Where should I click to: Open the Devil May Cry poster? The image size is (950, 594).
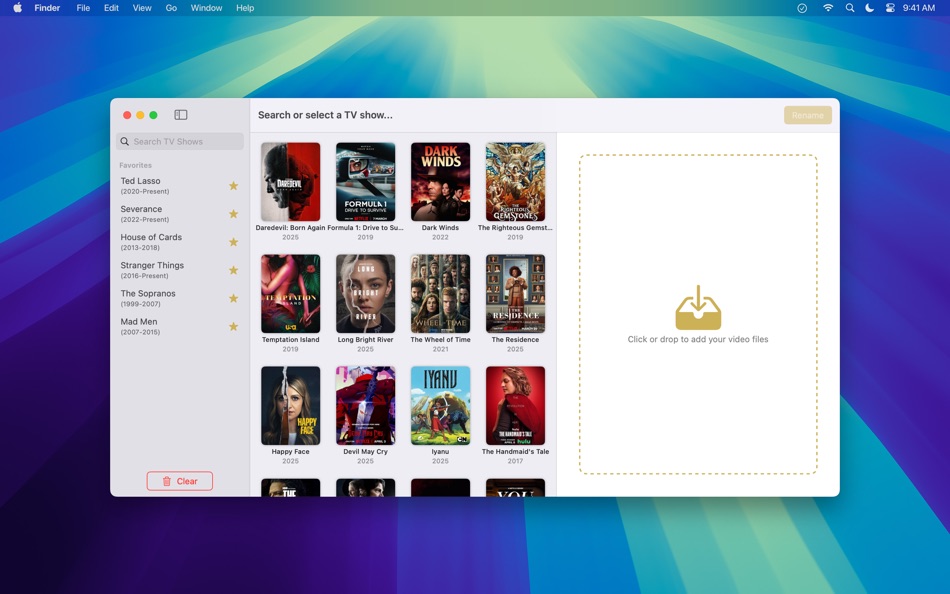click(x=365, y=405)
